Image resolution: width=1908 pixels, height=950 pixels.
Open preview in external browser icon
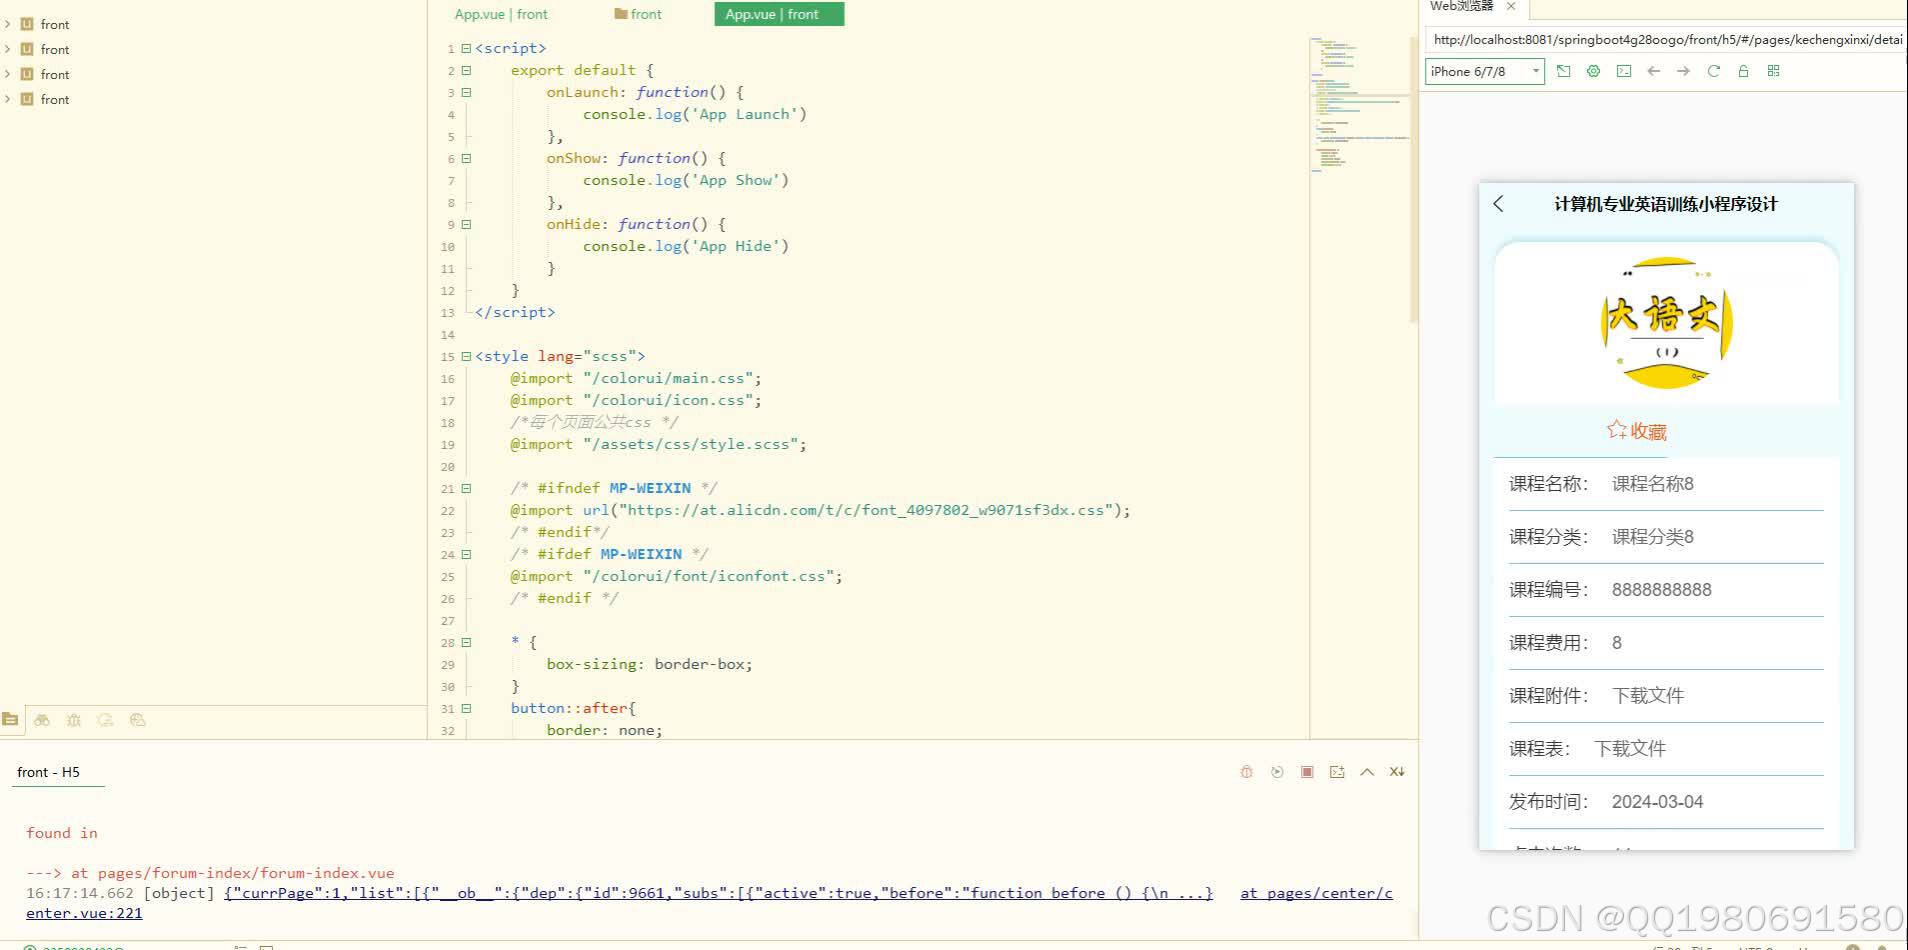point(1564,71)
